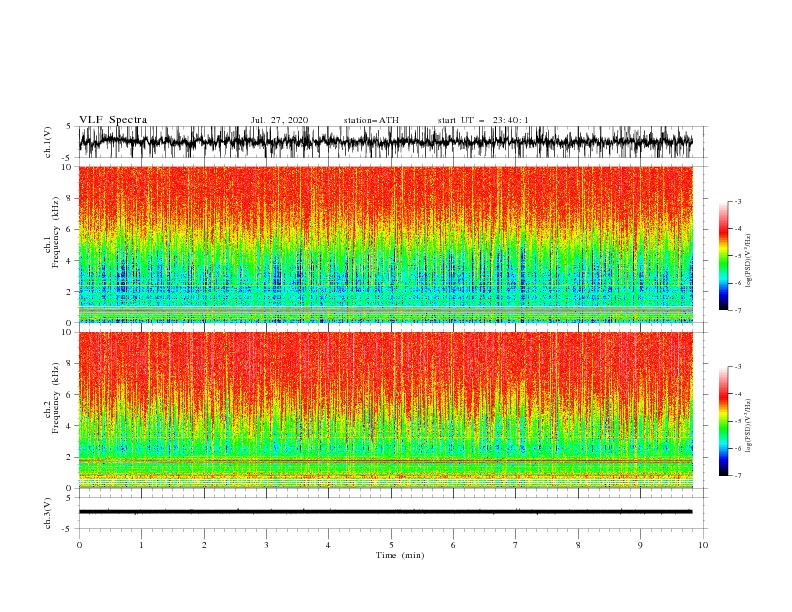
Task: Click the '-7' value on lower colorbar
Action: point(737,476)
